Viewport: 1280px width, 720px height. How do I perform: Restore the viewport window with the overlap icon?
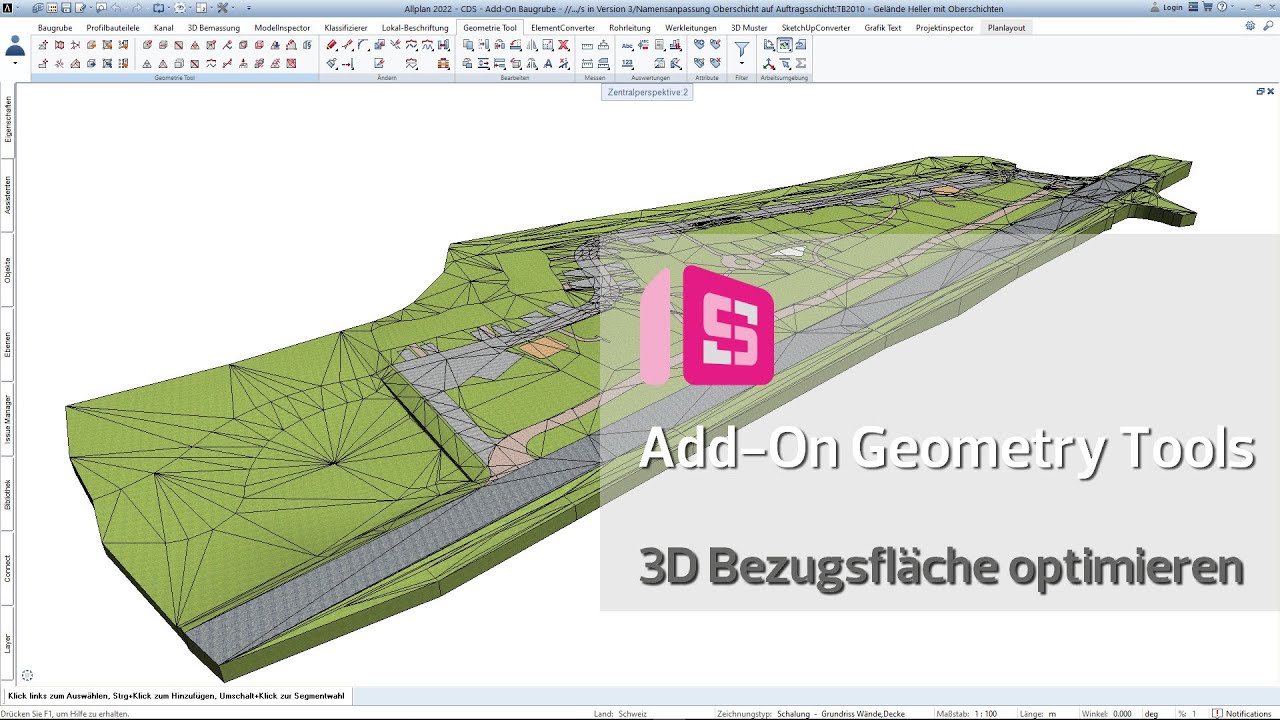(x=1260, y=91)
